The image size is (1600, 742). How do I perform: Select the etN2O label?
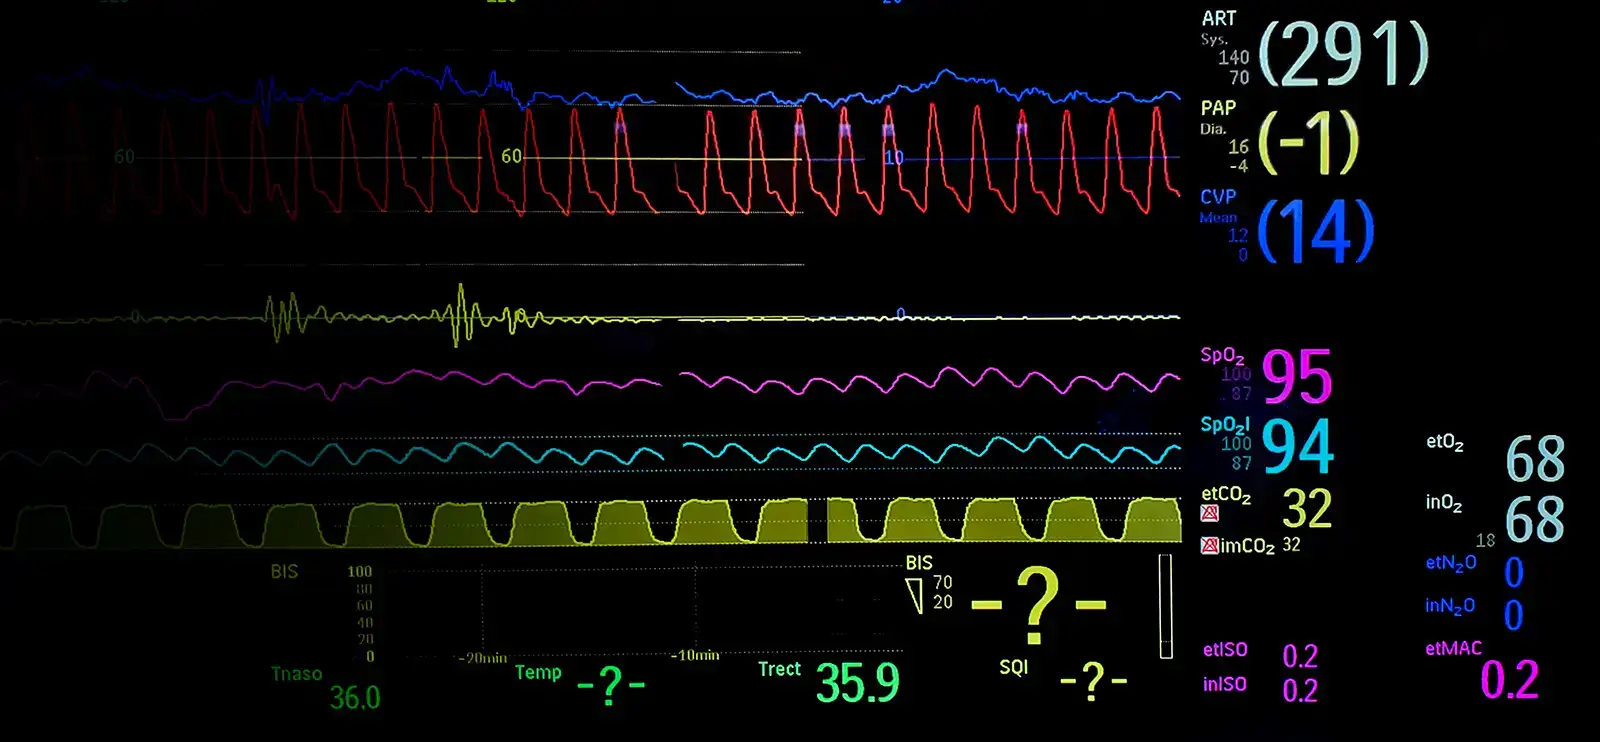pyautogui.click(x=1451, y=563)
